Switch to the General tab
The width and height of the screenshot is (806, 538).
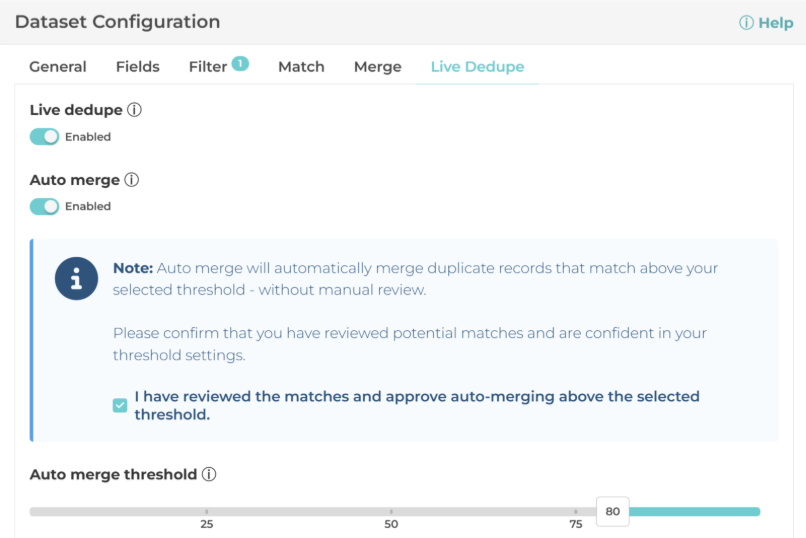[x=58, y=67]
